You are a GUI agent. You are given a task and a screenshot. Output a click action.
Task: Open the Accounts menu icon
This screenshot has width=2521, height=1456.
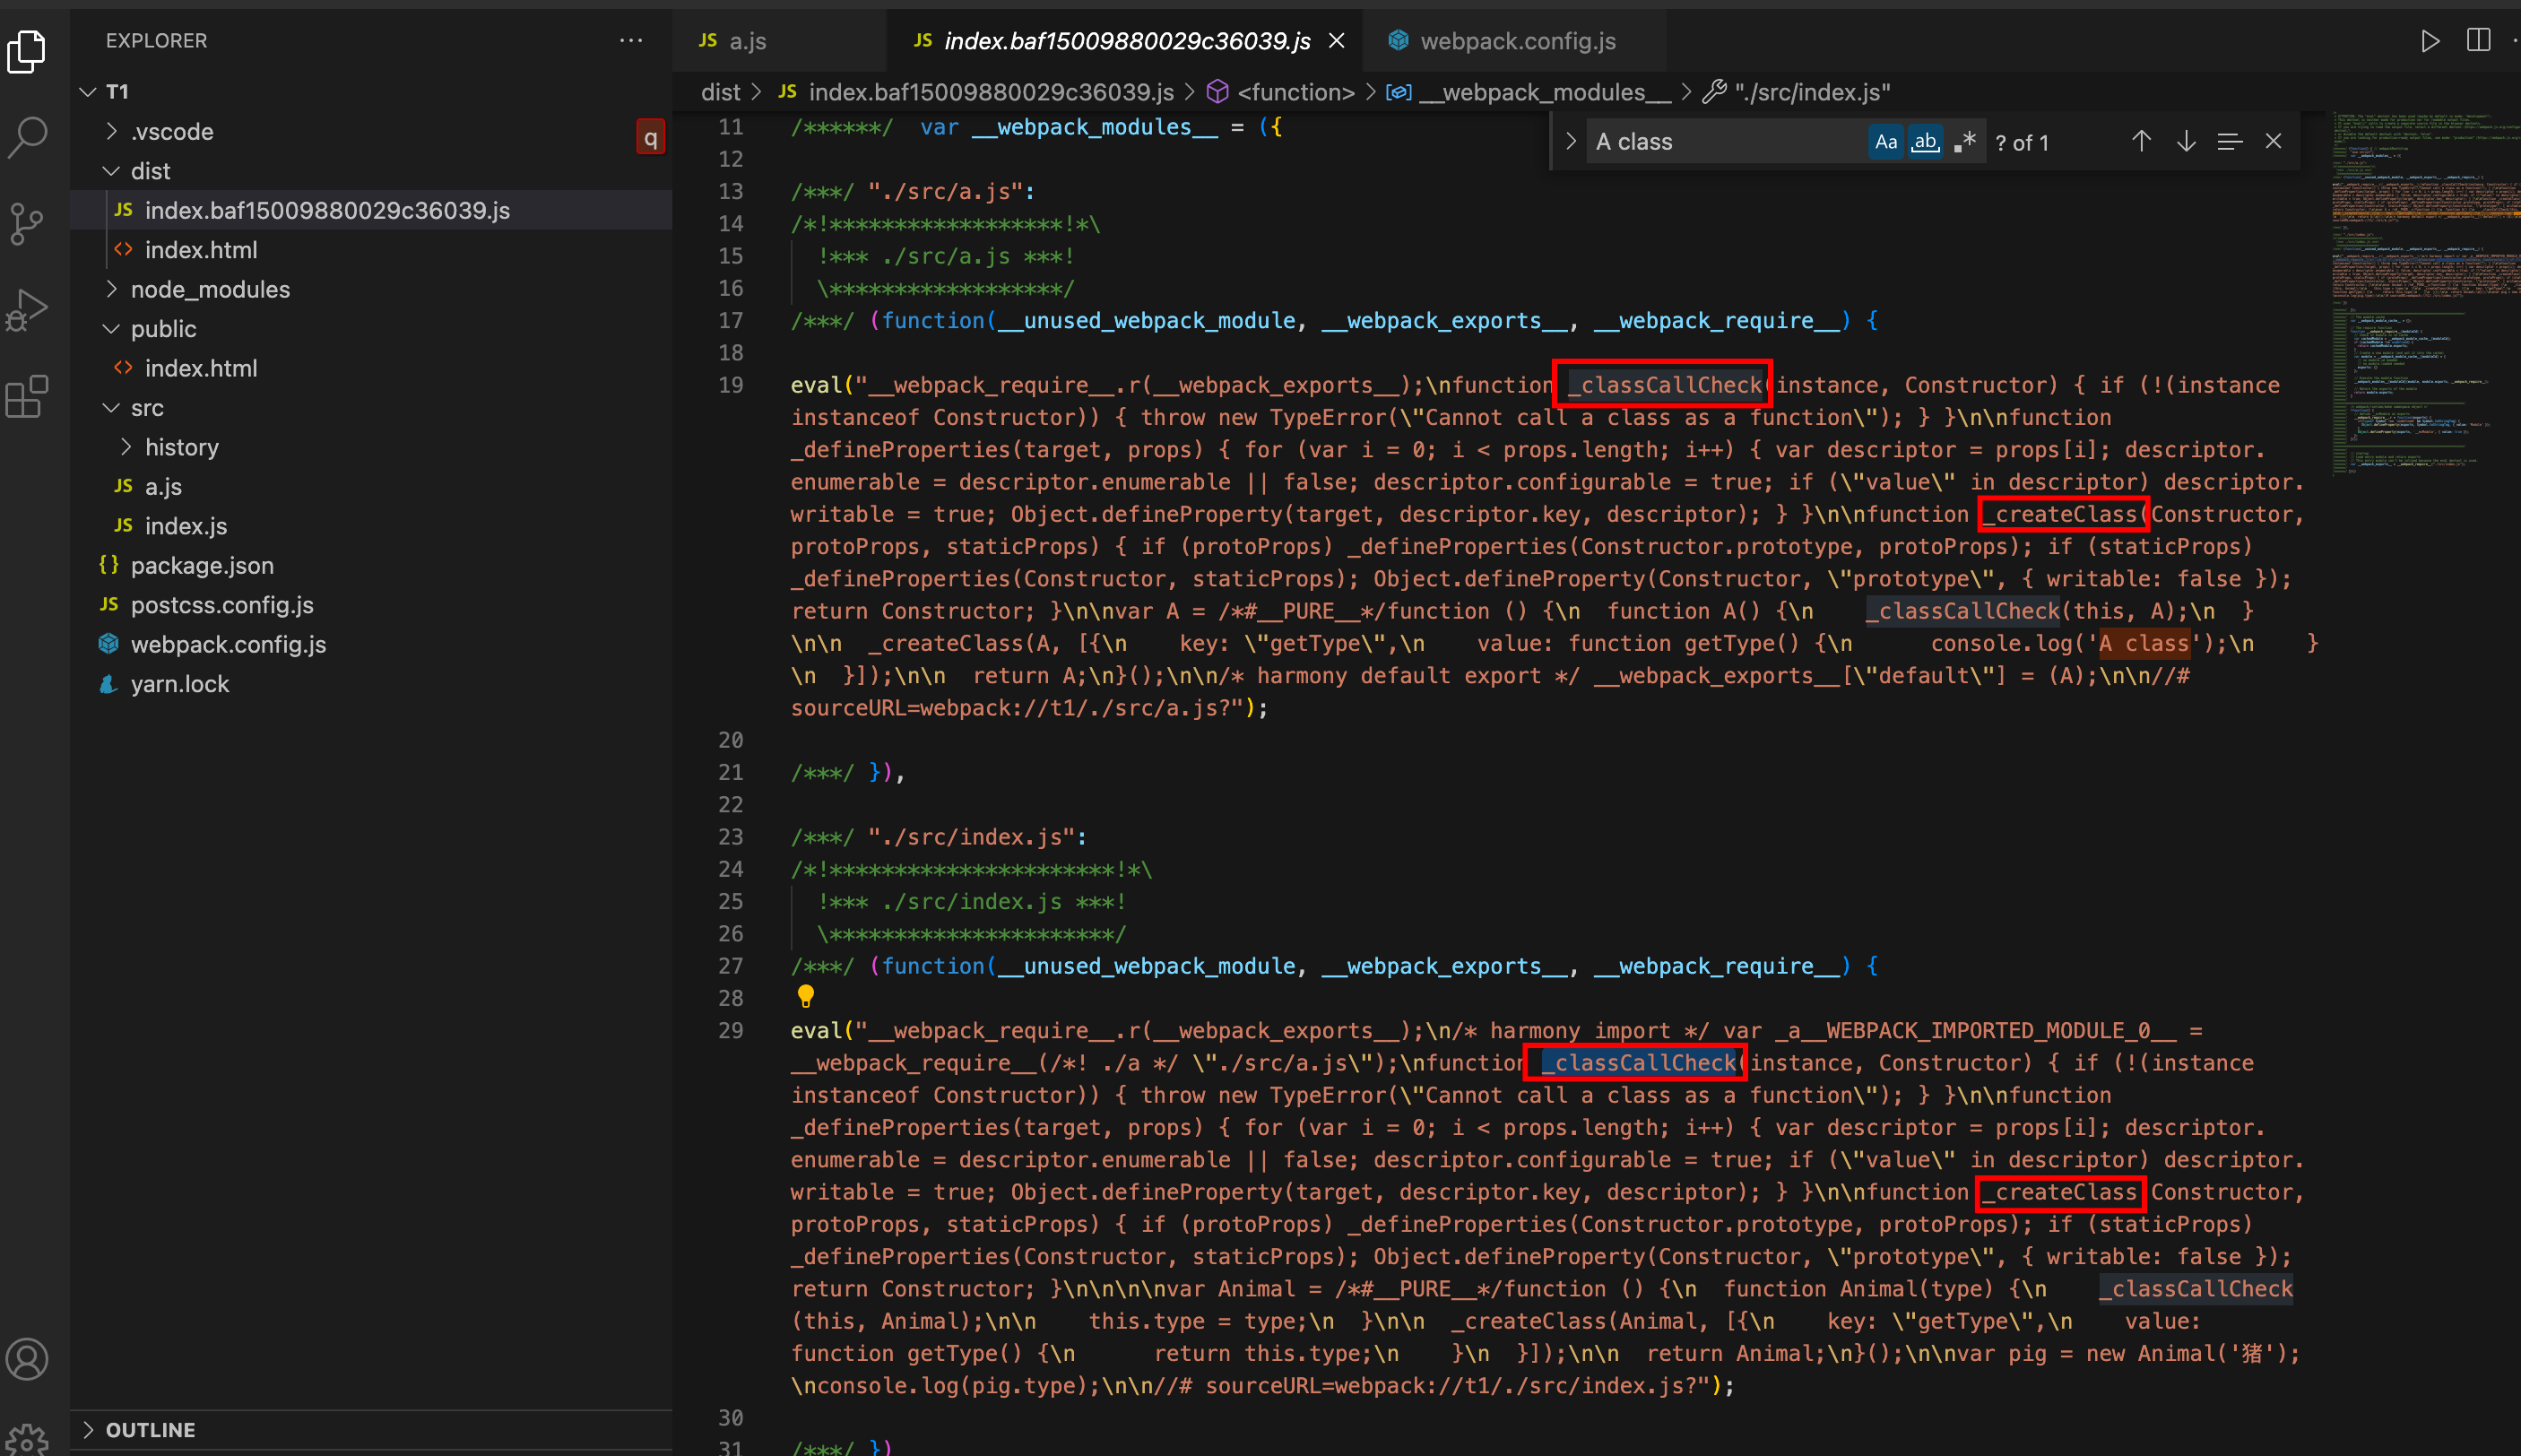tap(27, 1359)
